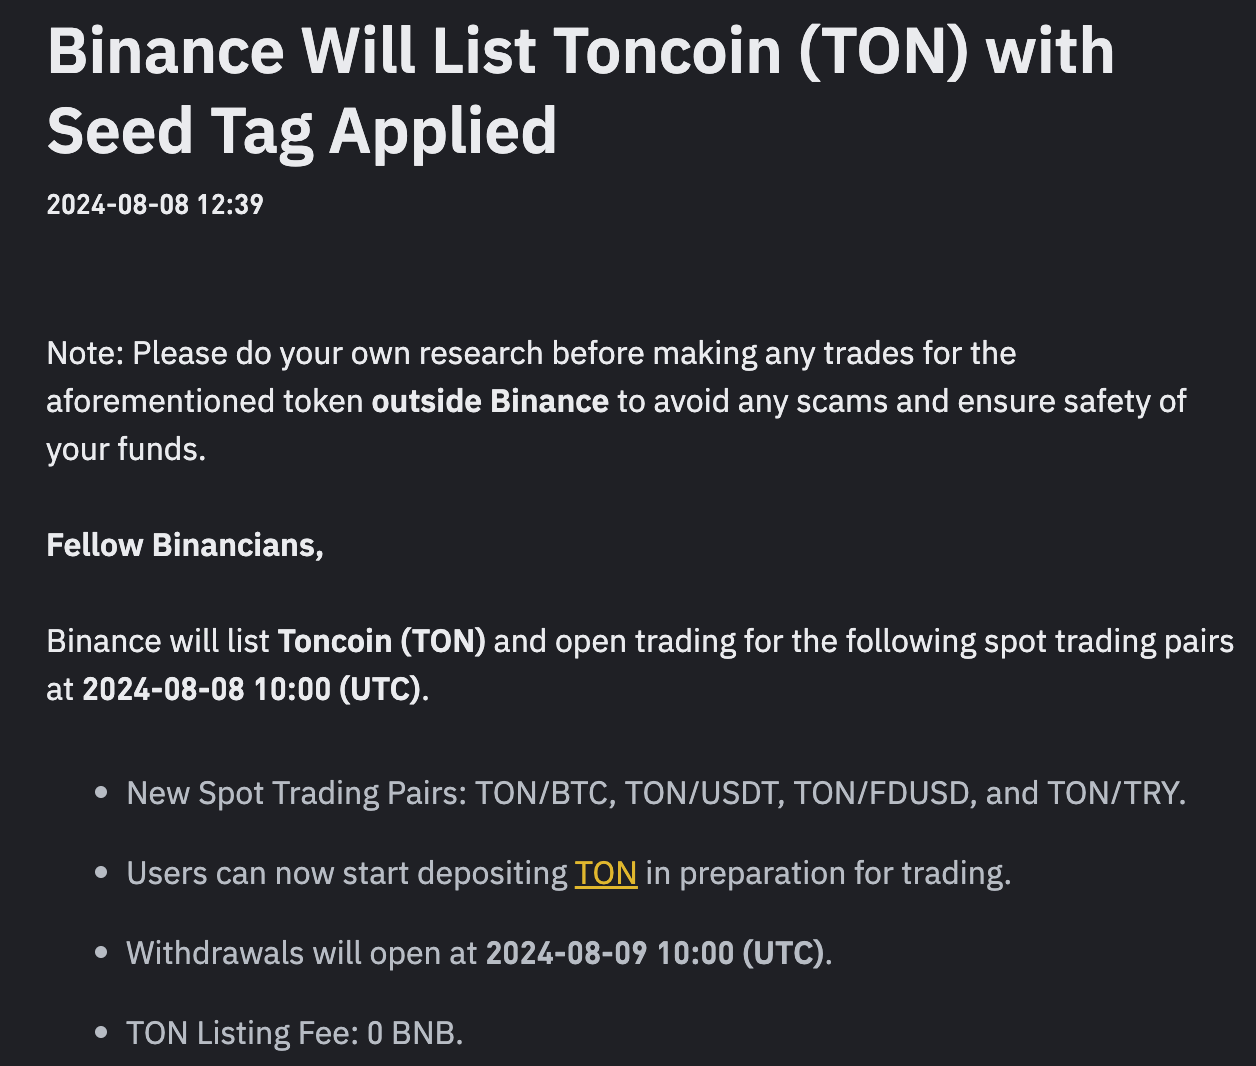Click the 'Fellow Binancians,' greeting
Image resolution: width=1256 pixels, height=1066 pixels.
(x=185, y=545)
